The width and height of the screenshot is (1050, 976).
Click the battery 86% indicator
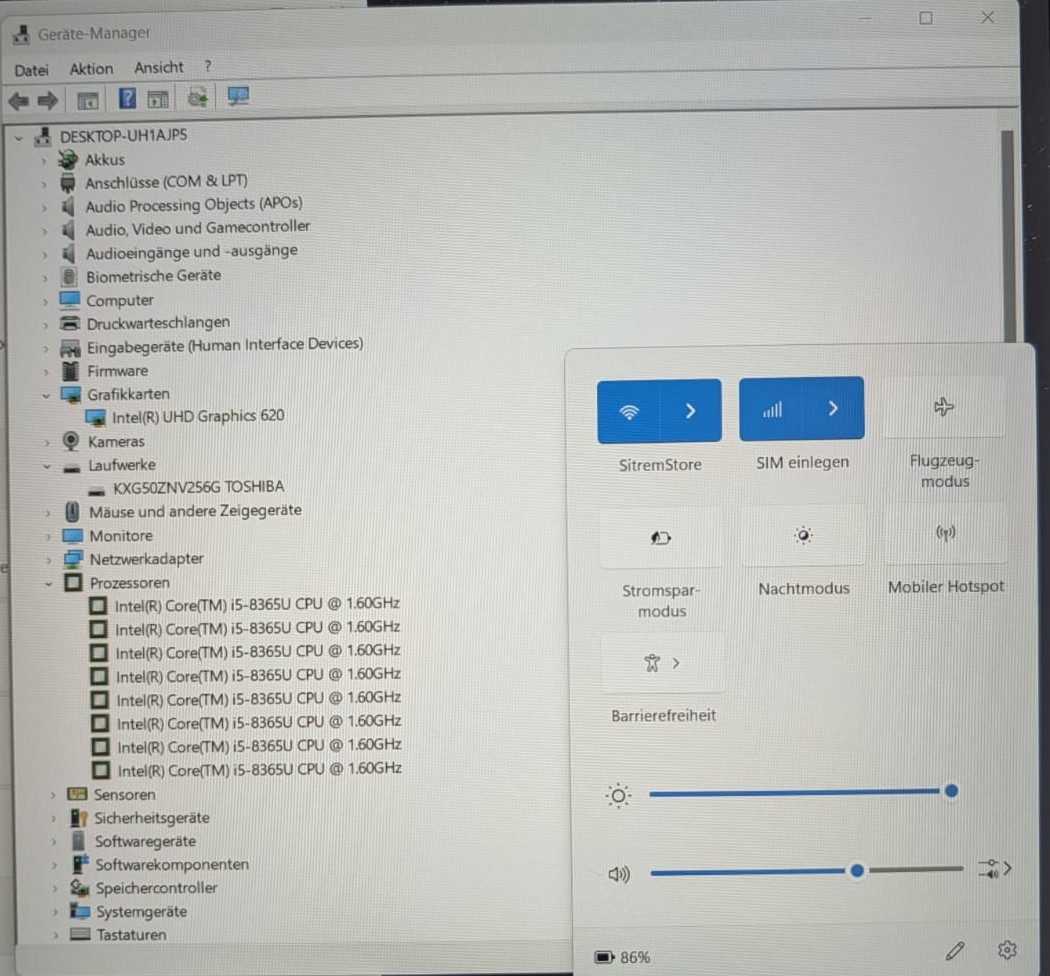point(622,957)
